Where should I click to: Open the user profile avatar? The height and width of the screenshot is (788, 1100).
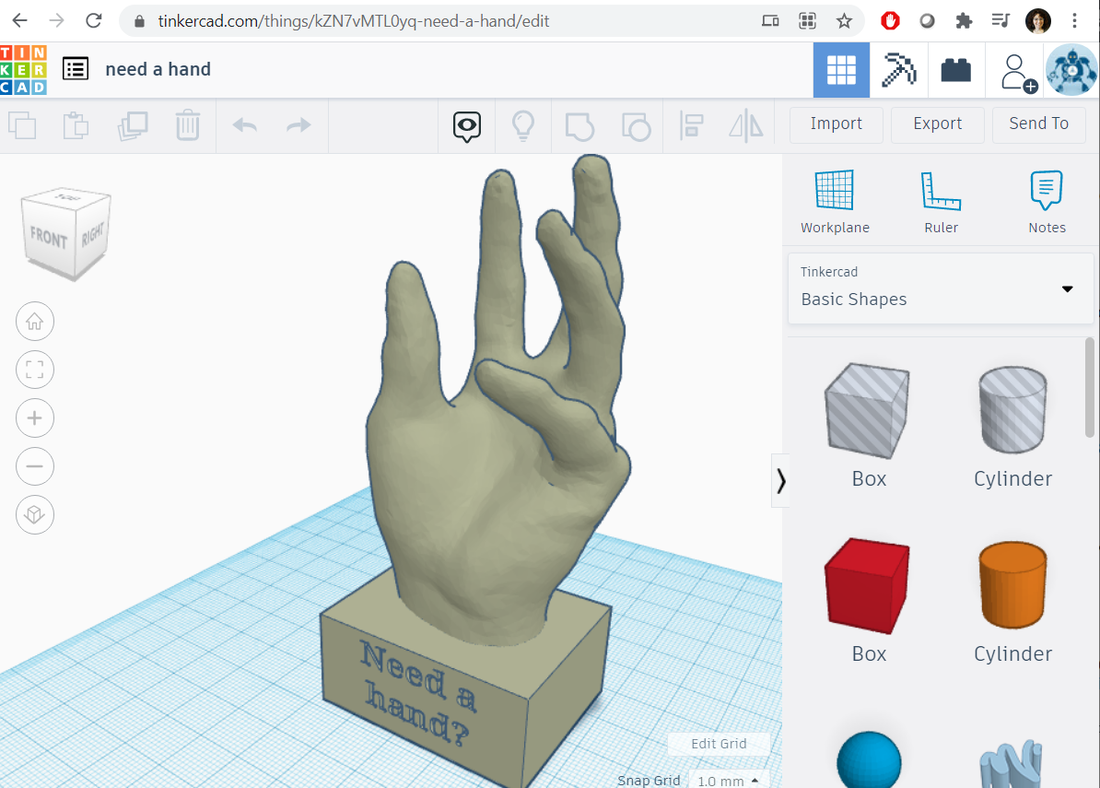1071,69
